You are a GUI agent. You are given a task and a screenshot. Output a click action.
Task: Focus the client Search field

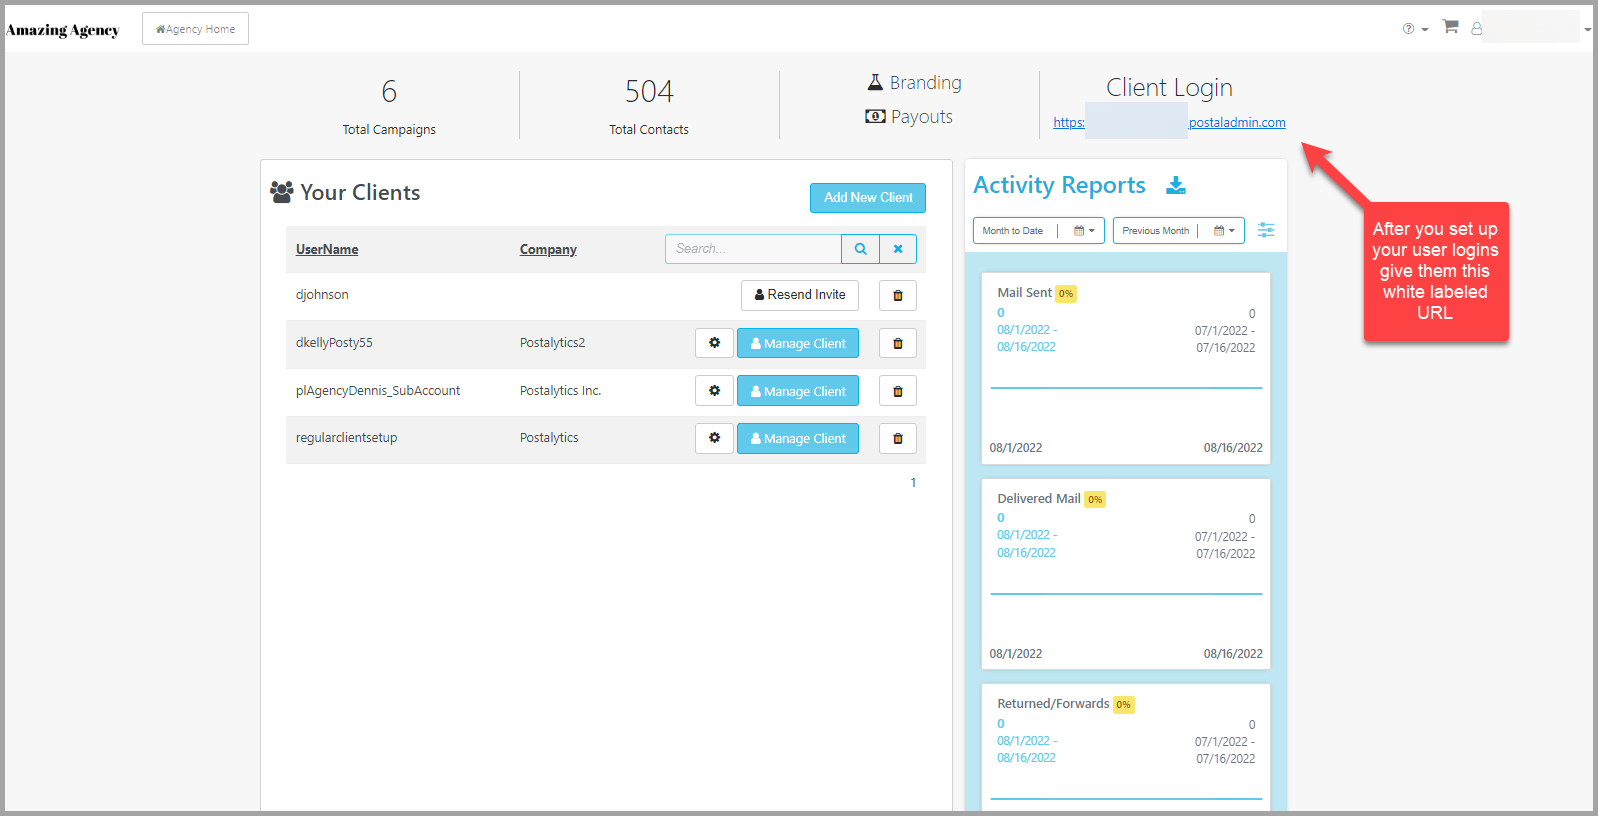[753, 249]
